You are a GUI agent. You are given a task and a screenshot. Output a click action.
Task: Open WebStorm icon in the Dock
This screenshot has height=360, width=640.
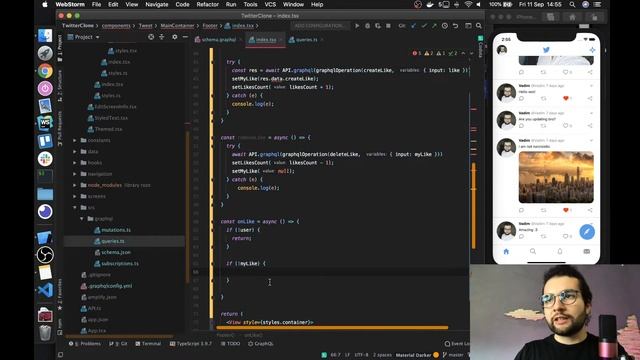point(45,123)
